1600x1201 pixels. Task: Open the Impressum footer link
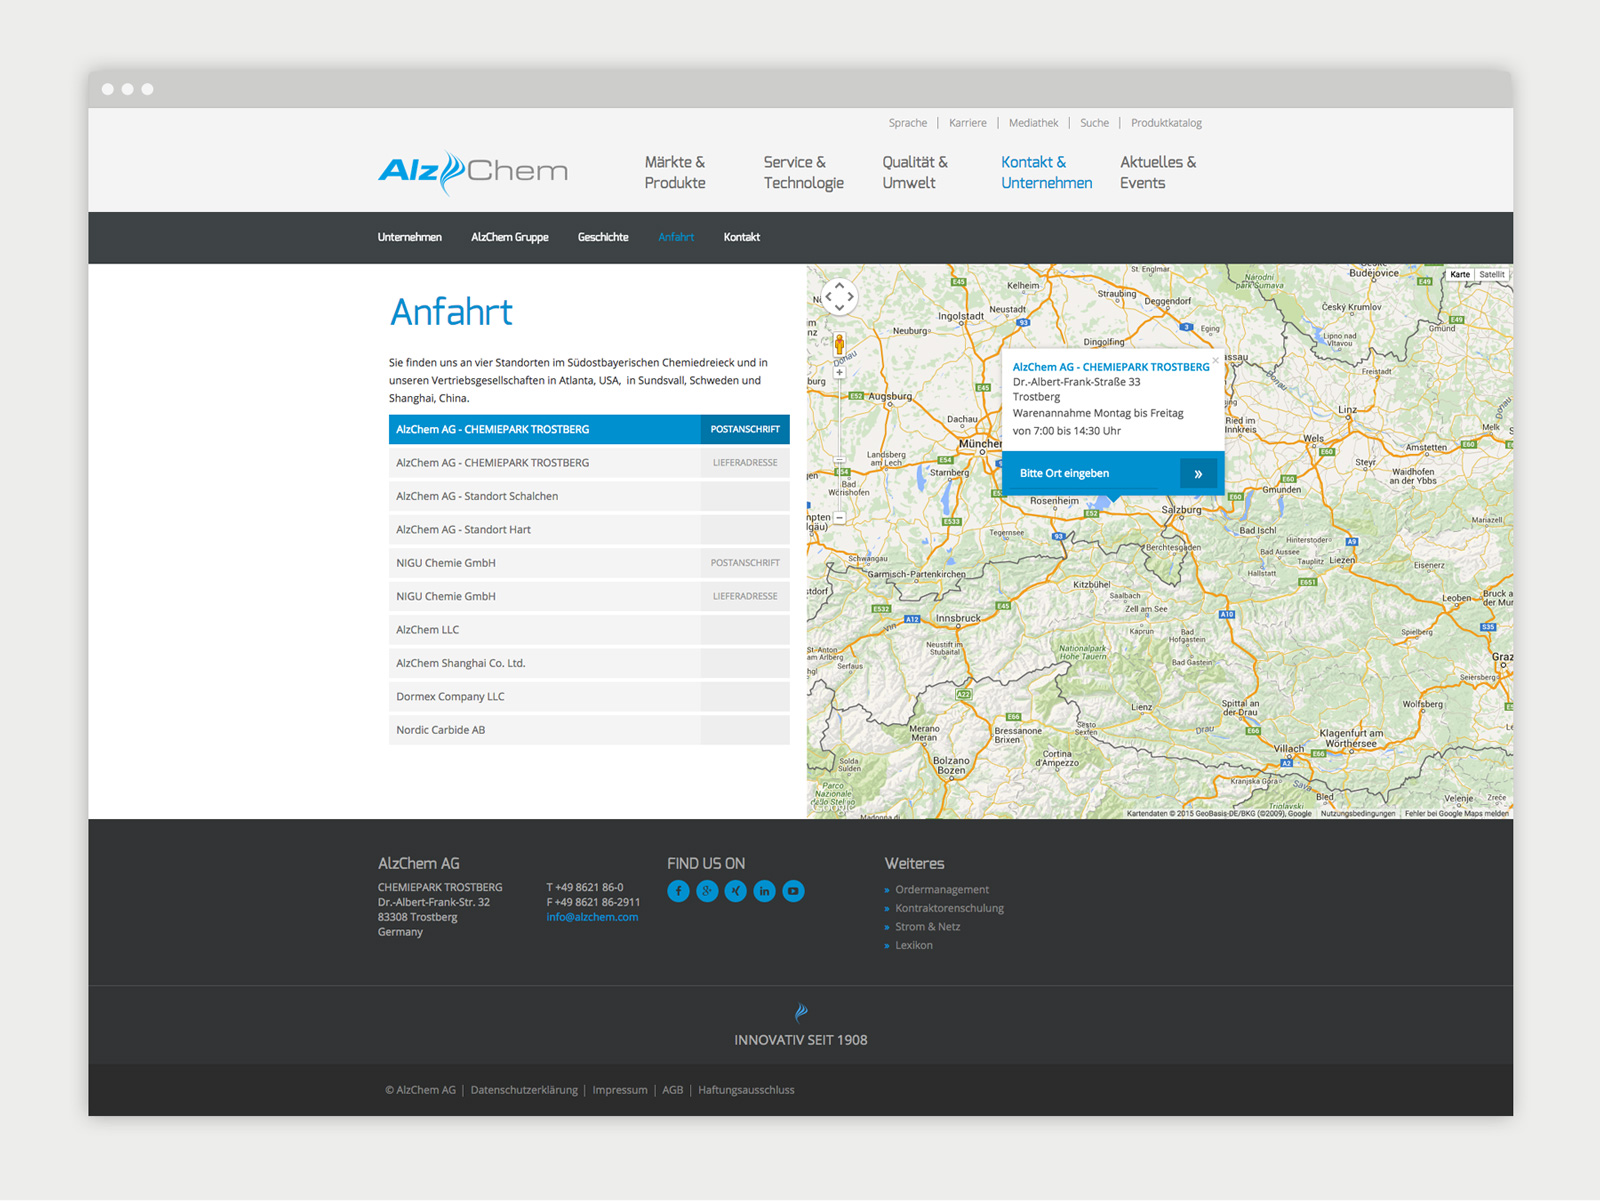tap(620, 1090)
